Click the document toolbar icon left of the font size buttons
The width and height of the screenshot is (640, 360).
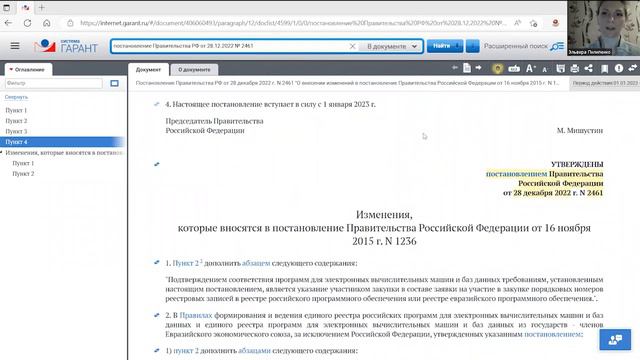click(514, 69)
